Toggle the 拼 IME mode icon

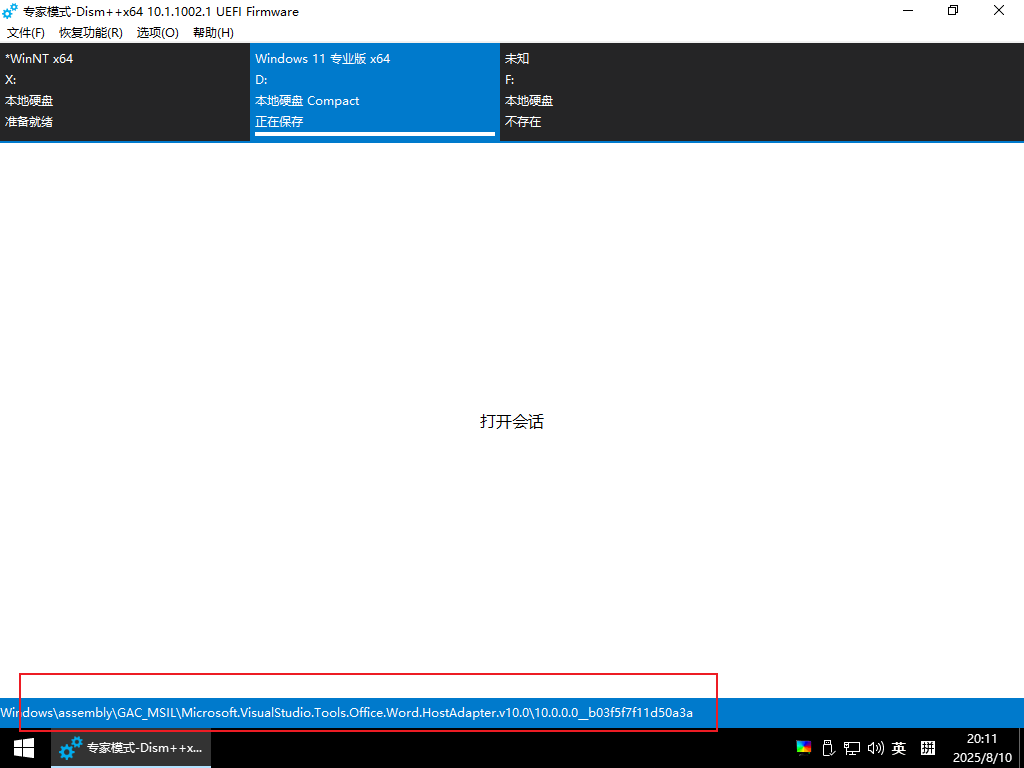928,748
